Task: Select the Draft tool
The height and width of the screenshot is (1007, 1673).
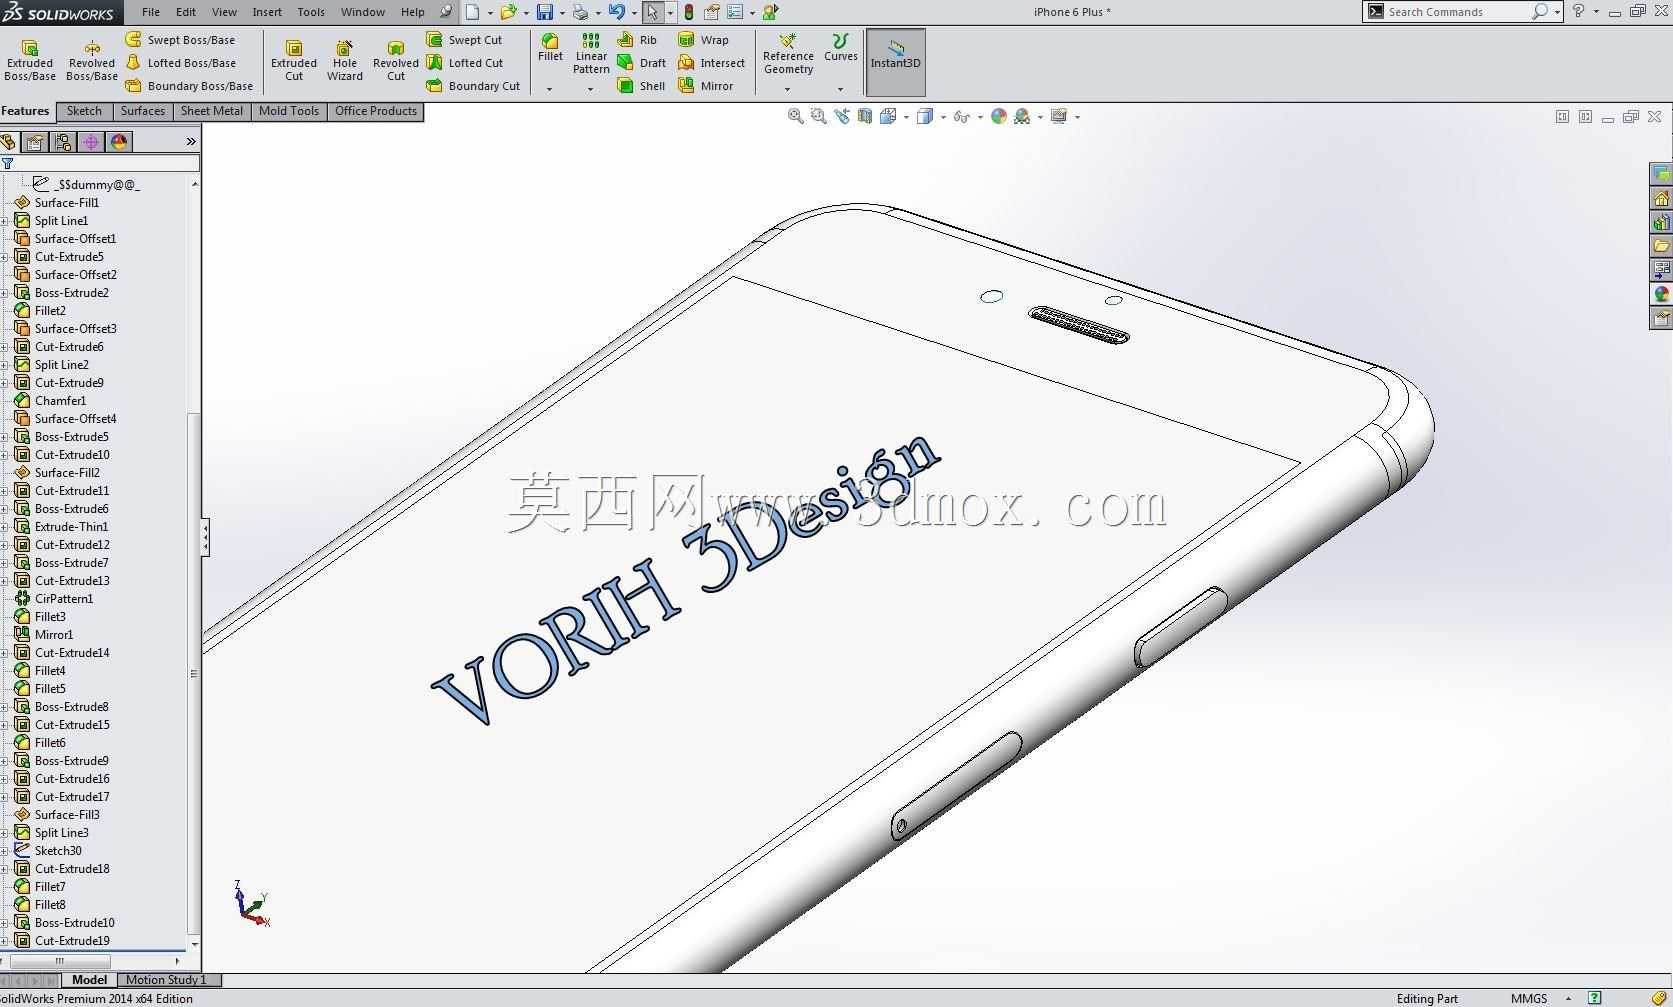Action: click(x=642, y=62)
